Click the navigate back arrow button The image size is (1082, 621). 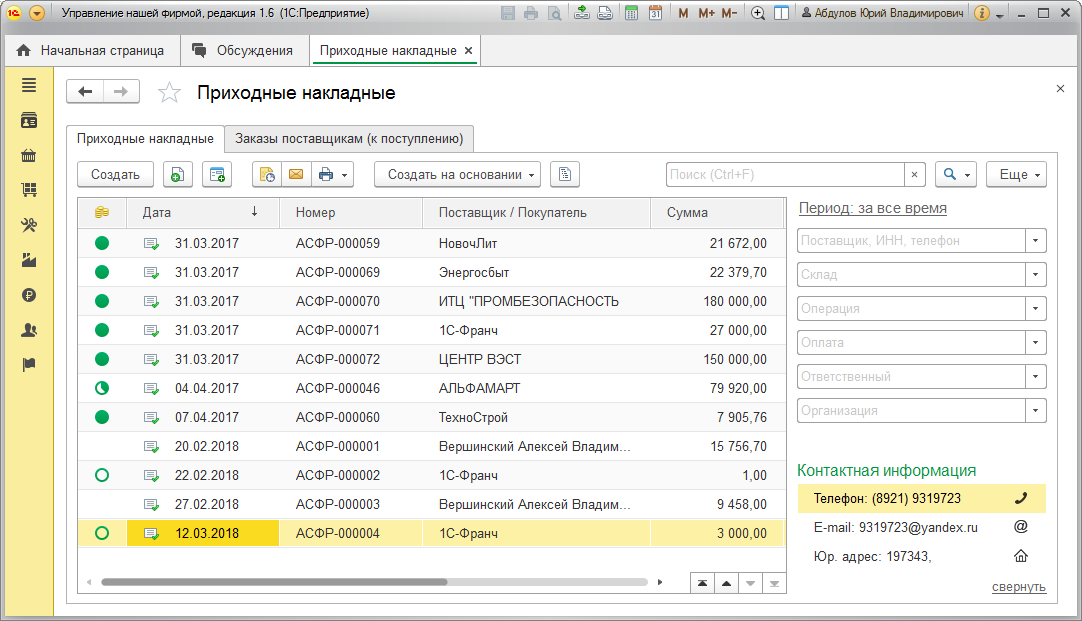[85, 92]
